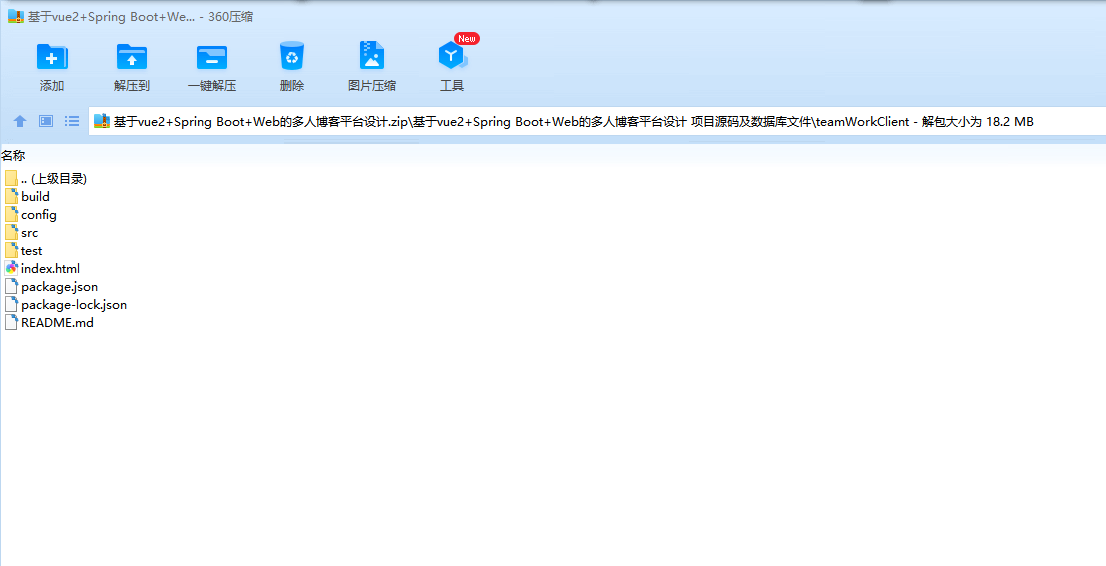Screen dimensions: 1106x566
Task: Click the 360压缩 app icon in the title bar
Action: tap(16, 17)
